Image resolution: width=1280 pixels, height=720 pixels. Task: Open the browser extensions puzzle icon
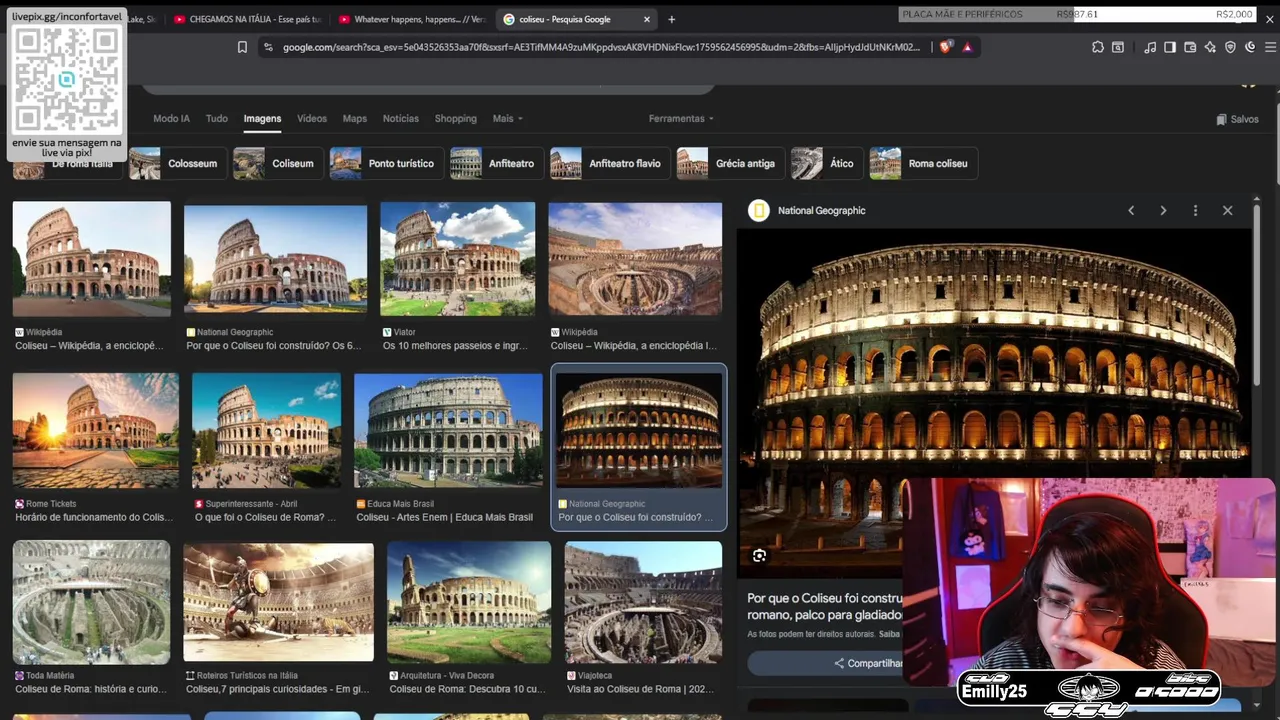[1098, 47]
